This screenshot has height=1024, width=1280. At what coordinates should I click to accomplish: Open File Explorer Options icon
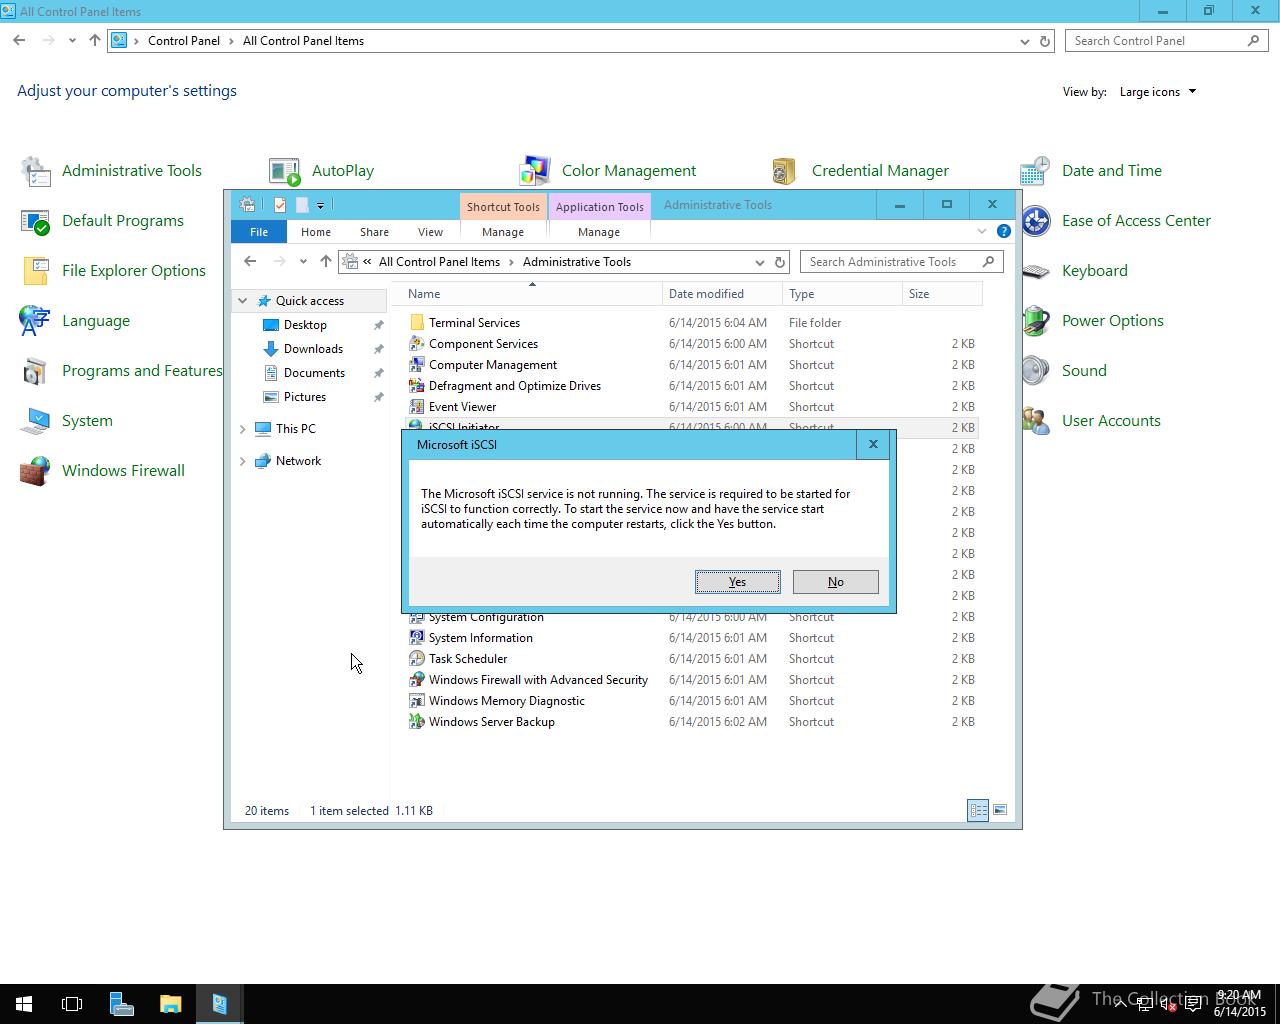pyautogui.click(x=36, y=271)
